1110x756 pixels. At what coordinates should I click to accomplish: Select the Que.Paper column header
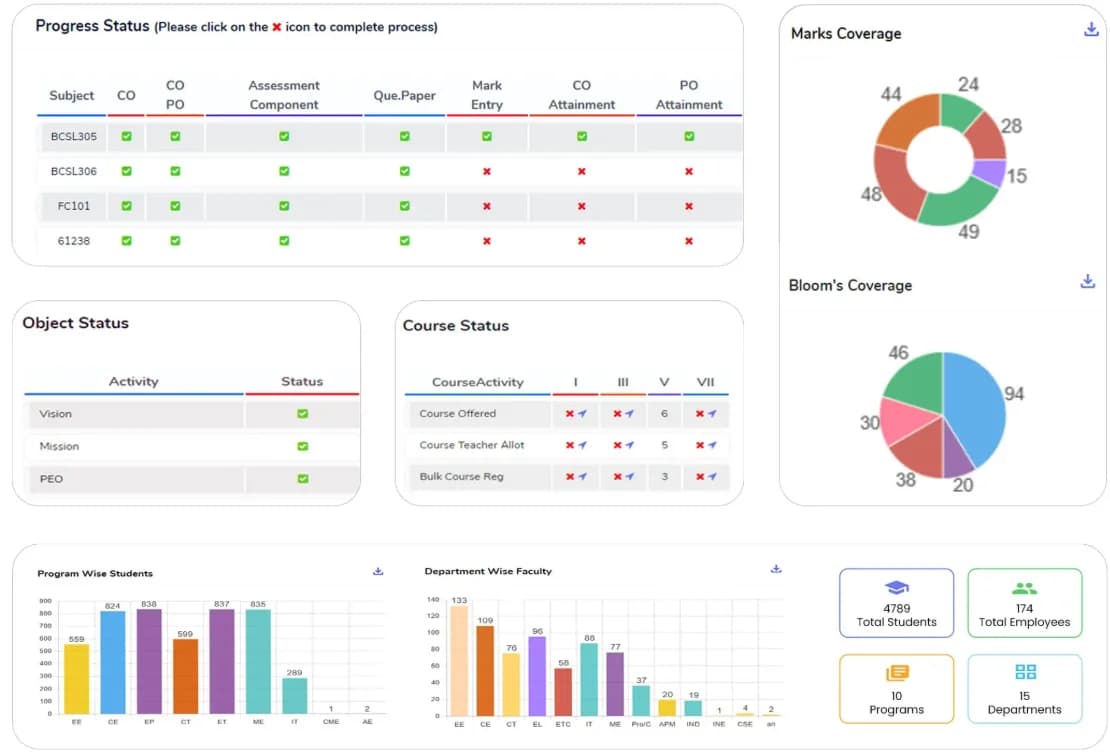click(x=404, y=95)
